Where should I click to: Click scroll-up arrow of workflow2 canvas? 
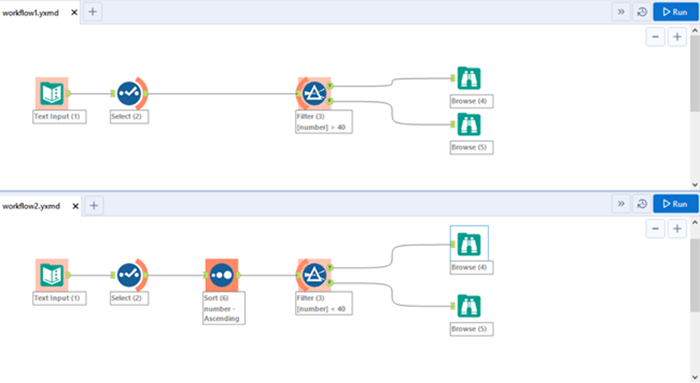pyautogui.click(x=695, y=222)
